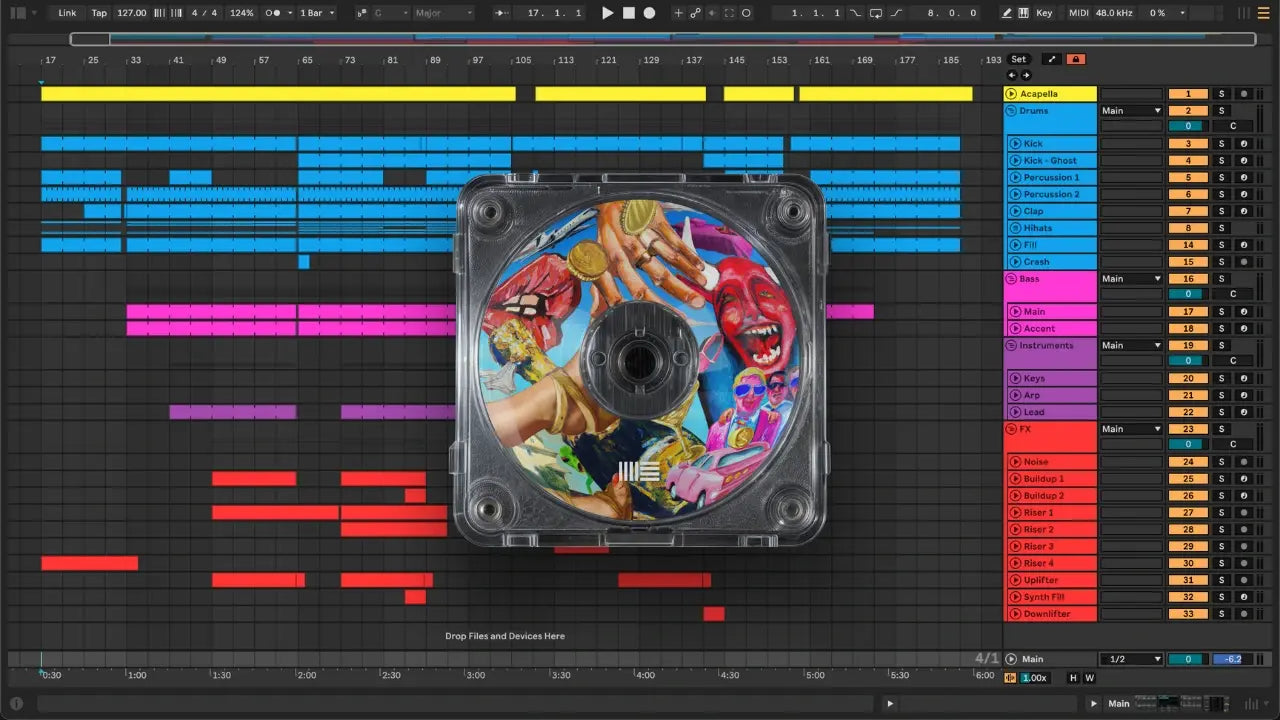Screen dimensions: 1280x720
Task: Click the Arrangement Record button
Action: 650,13
